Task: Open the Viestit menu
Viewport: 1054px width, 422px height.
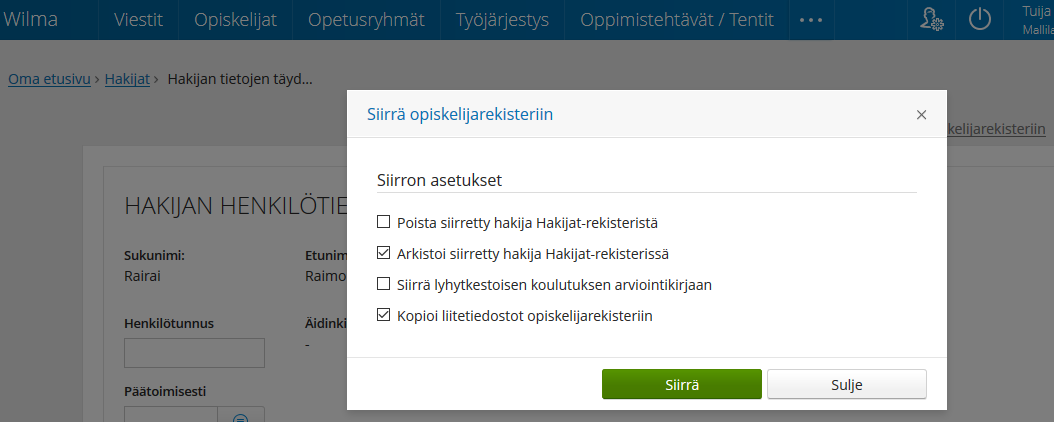Action: tap(138, 19)
